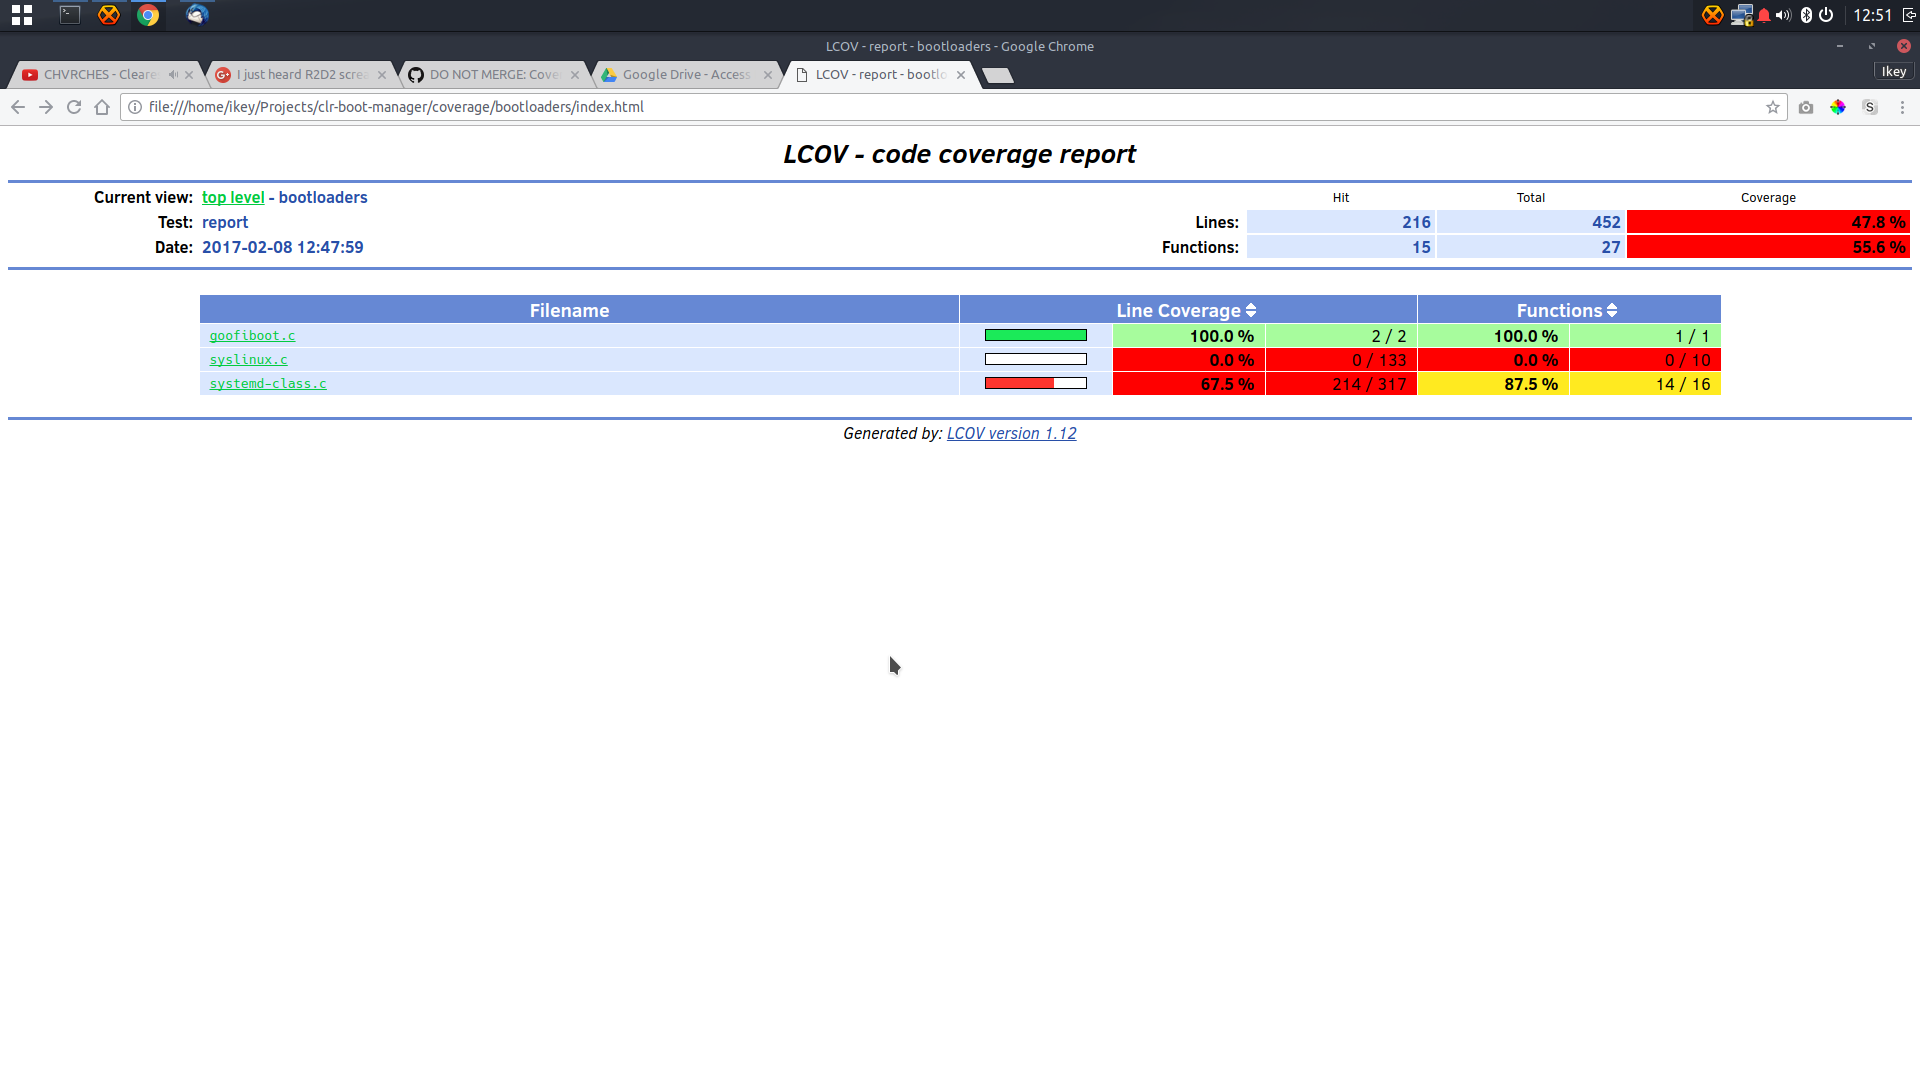
Task: Switch to Google Drive tab
Action: click(686, 75)
